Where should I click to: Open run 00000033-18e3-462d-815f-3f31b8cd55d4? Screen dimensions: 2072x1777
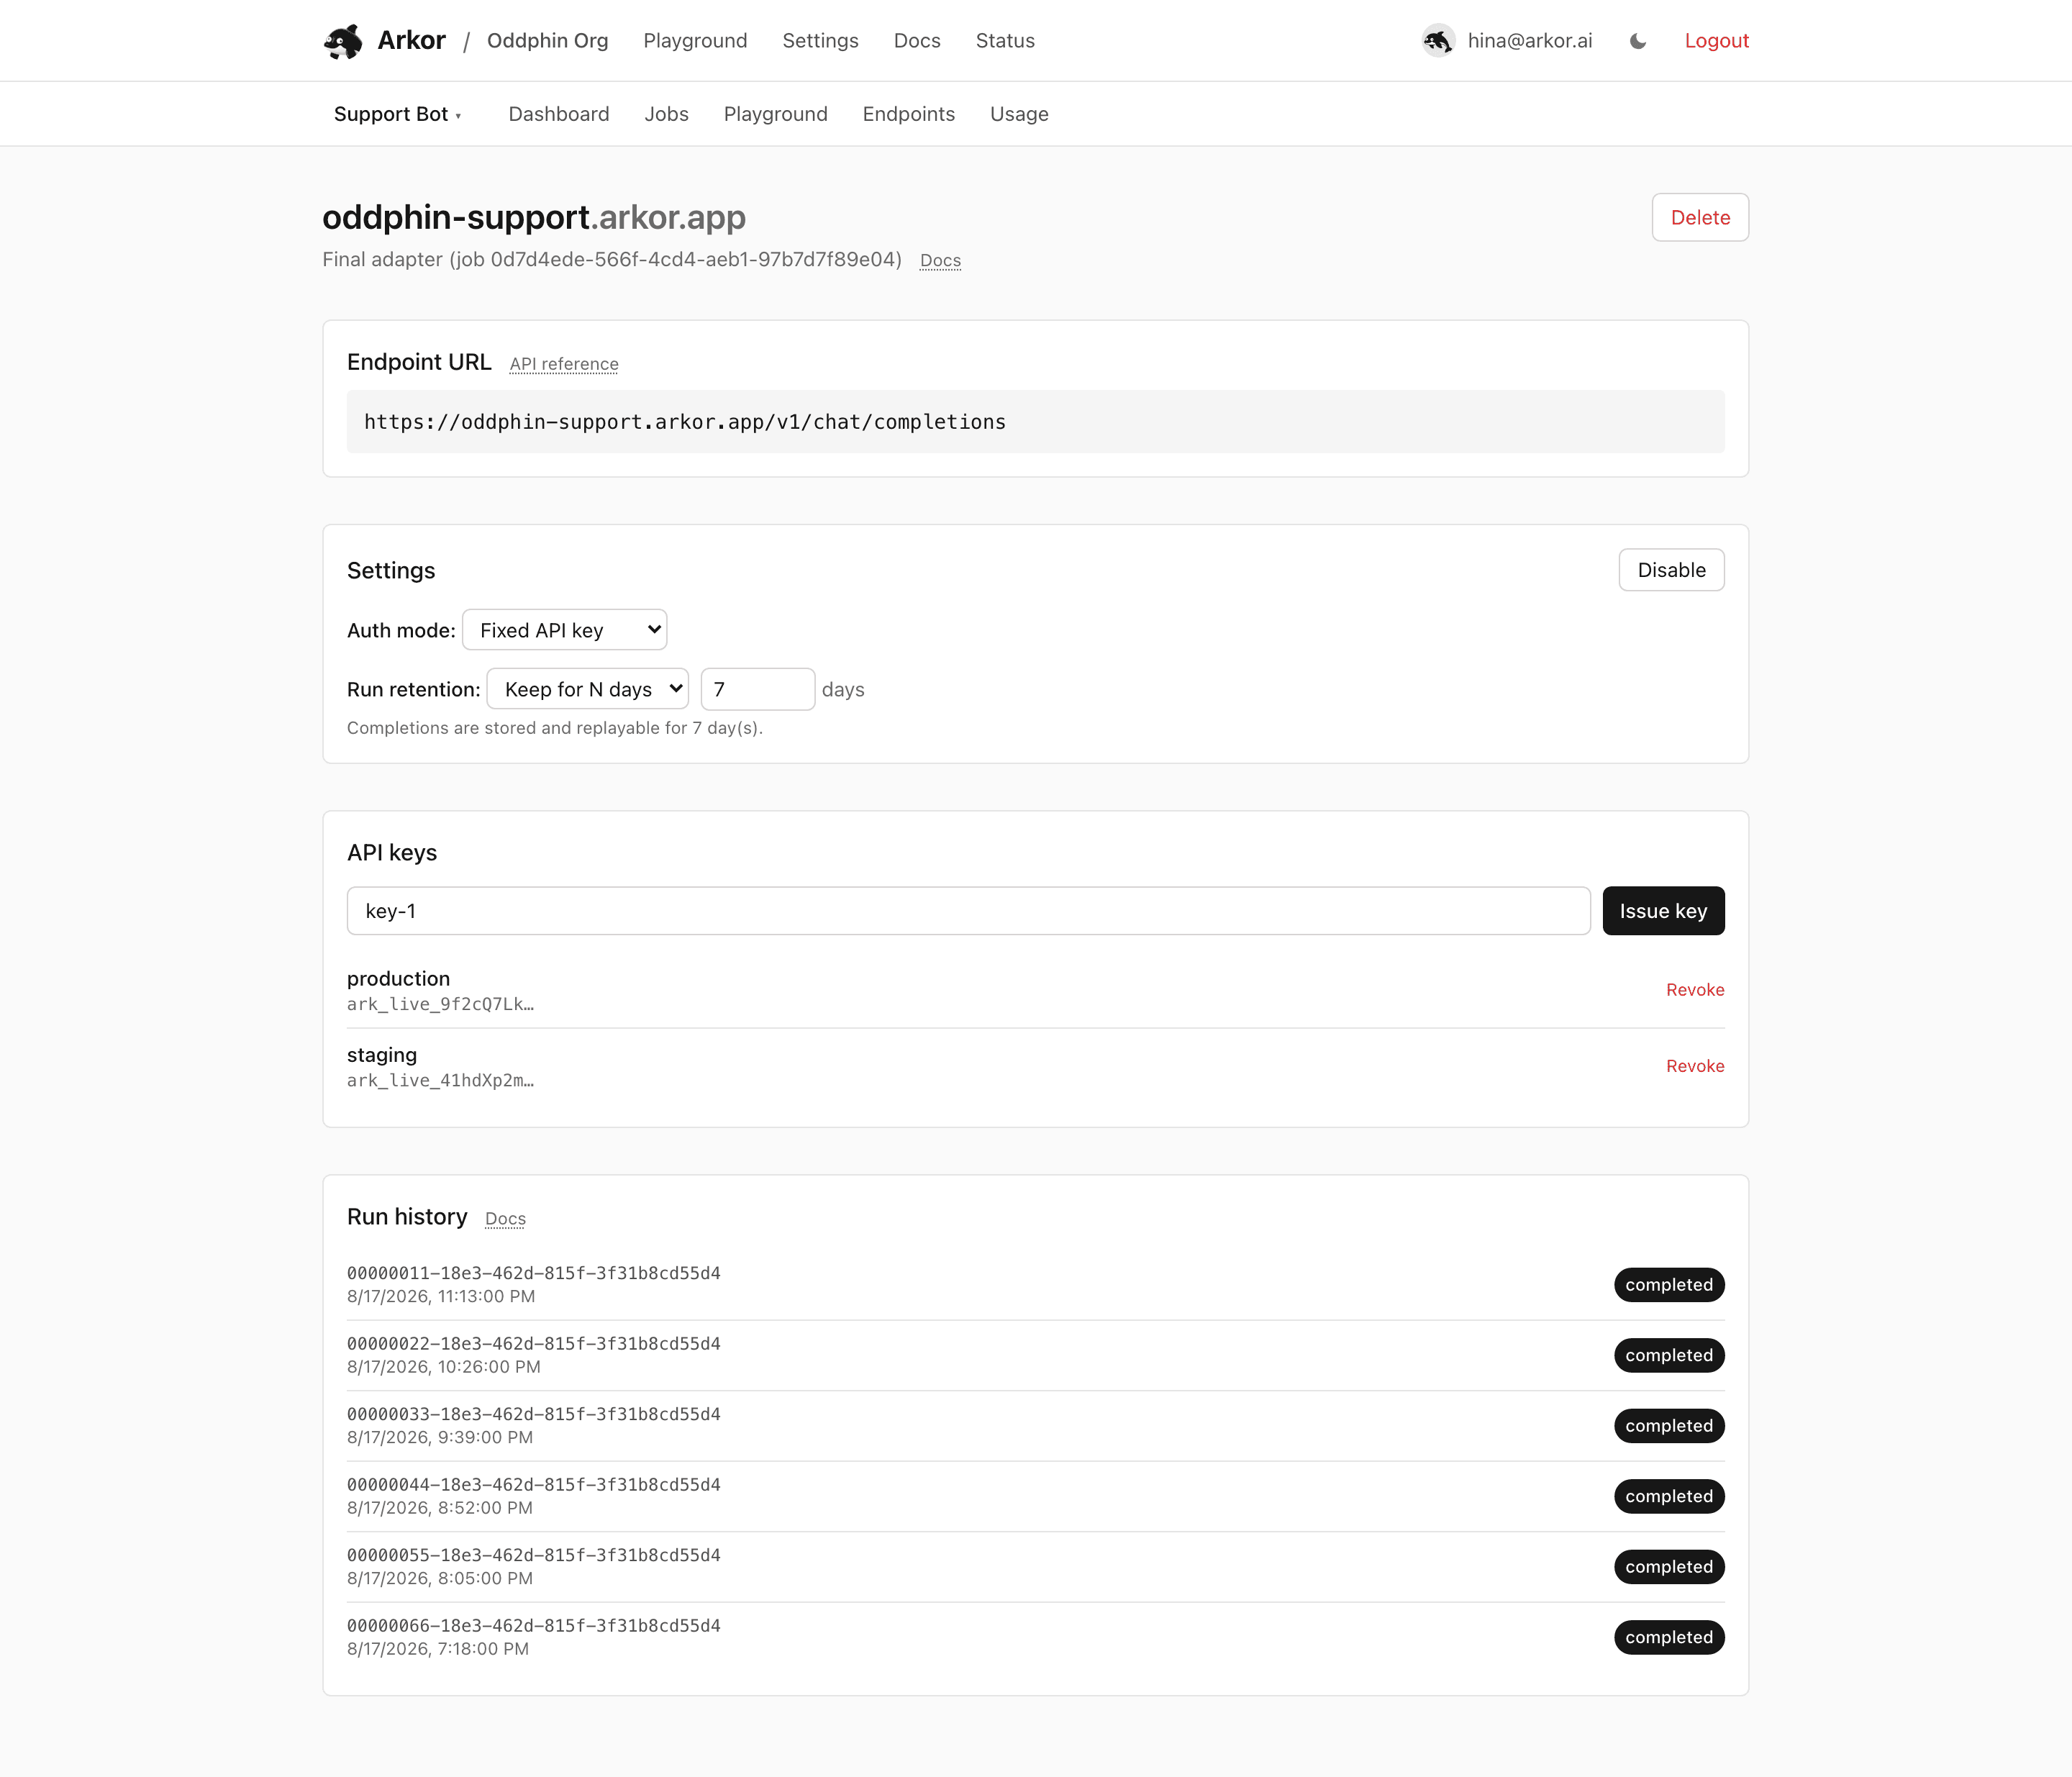tap(1035, 1425)
